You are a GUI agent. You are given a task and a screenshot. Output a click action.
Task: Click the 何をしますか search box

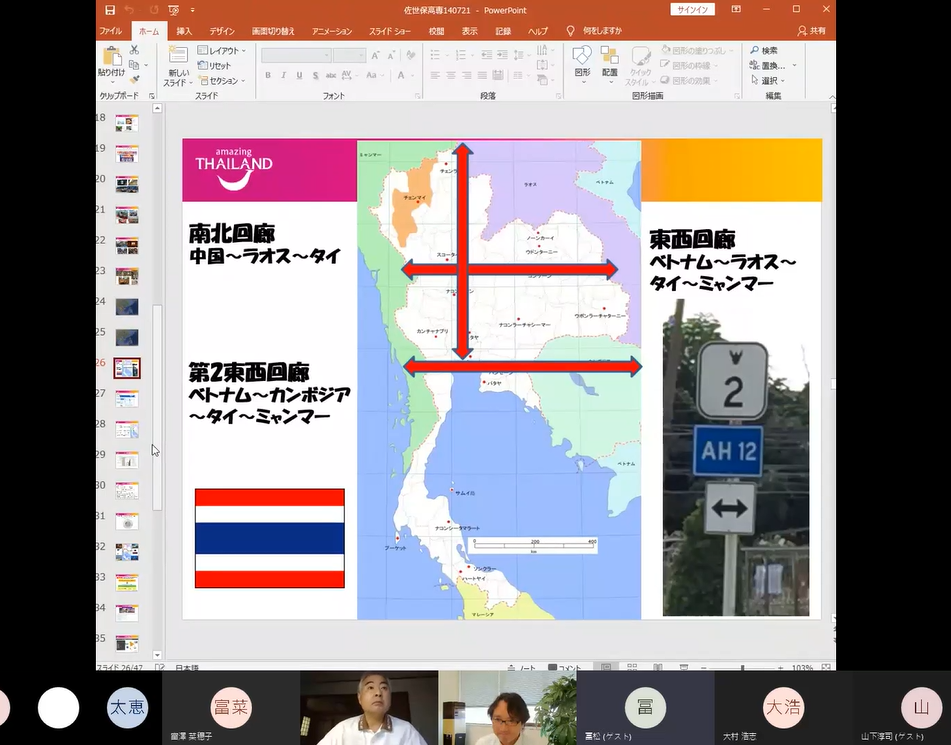point(595,31)
